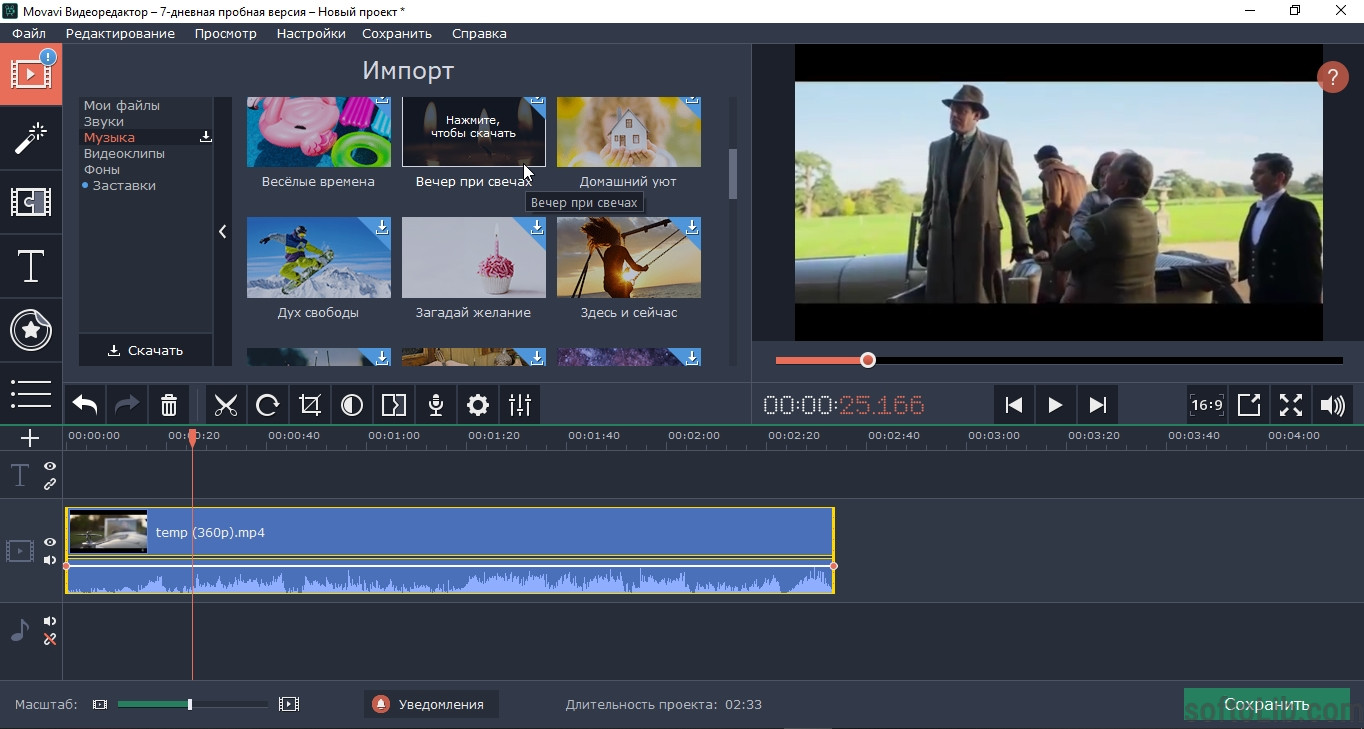Select Звуки category
The height and width of the screenshot is (729, 1364).
point(104,121)
